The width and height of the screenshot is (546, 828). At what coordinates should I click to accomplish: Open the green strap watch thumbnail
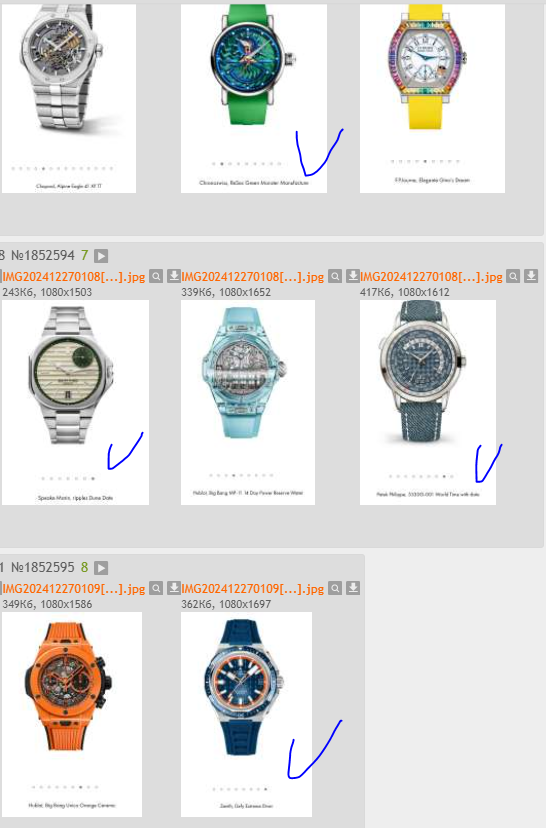pos(254,99)
